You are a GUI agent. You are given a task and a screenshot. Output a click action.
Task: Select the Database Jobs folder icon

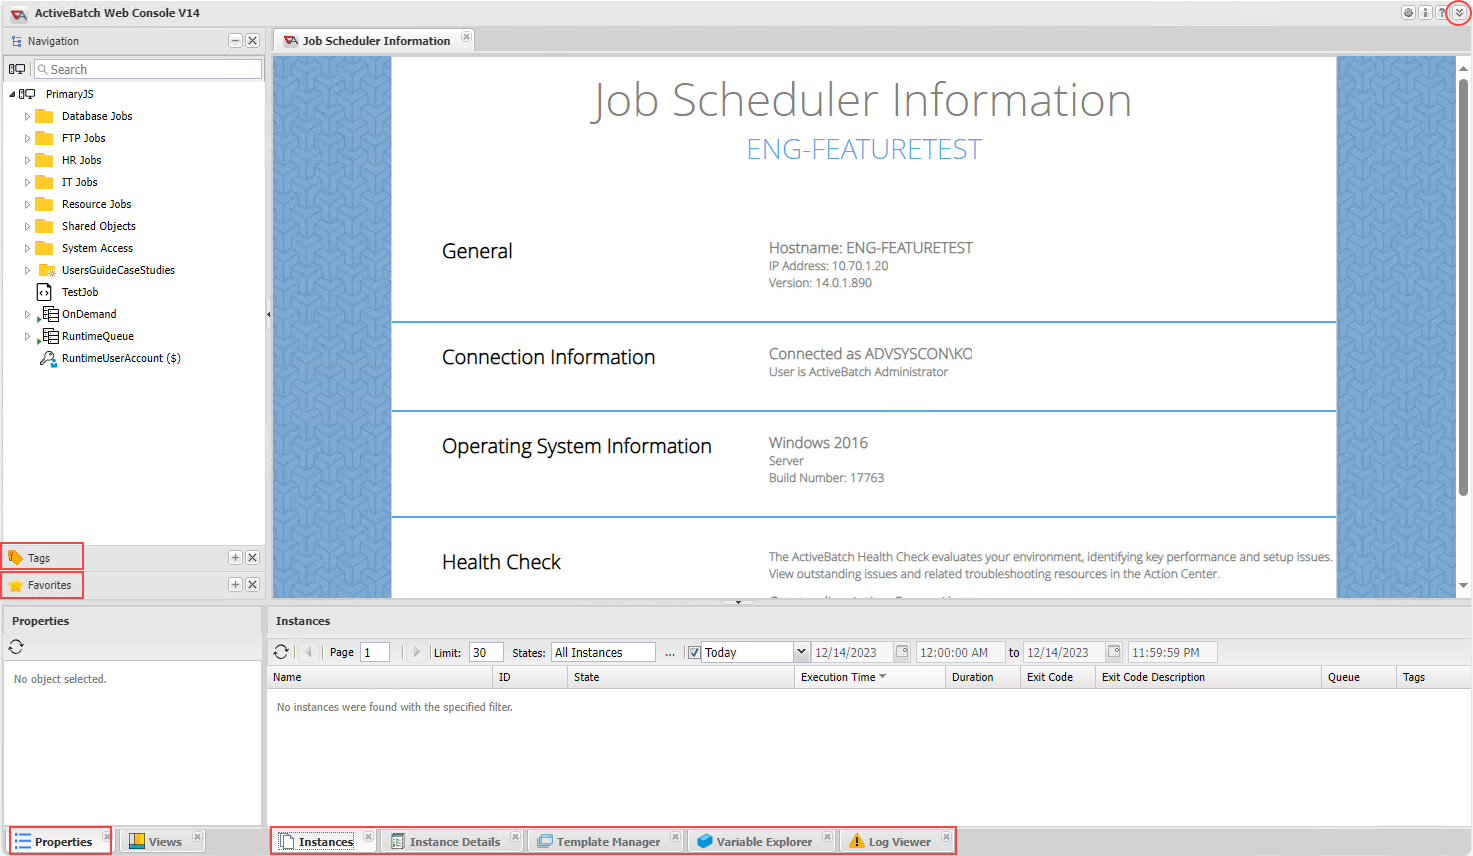44,116
